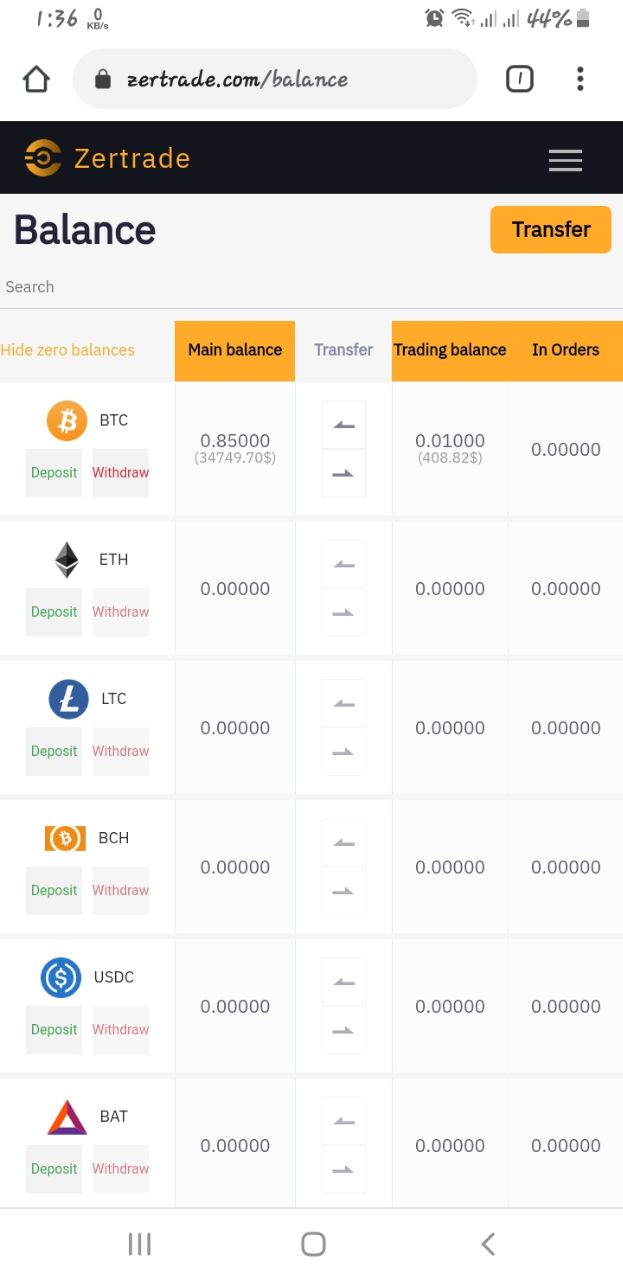Open browser three-dot options menu
The height and width of the screenshot is (1280, 623).
click(x=580, y=79)
